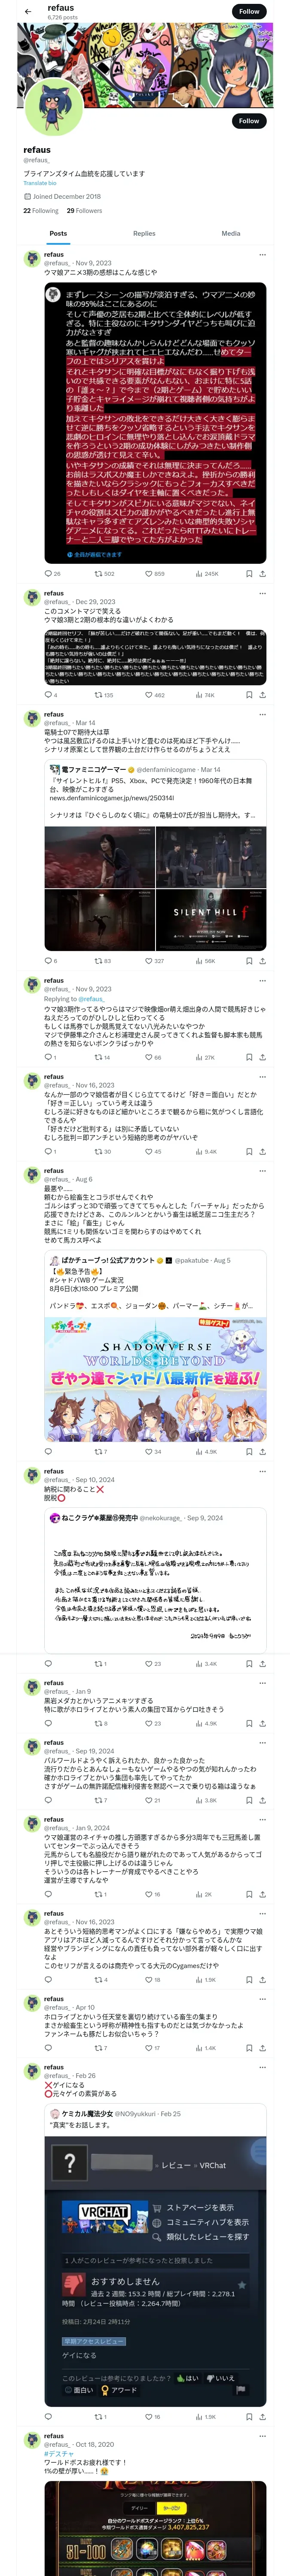This screenshot has height=2576, width=290.
Task: Click the Translate bio link
Action: (40, 183)
